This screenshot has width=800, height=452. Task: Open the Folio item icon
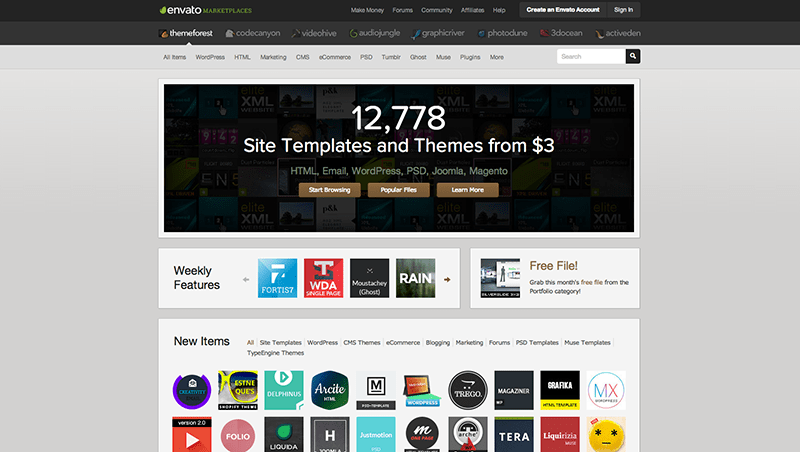(238, 435)
